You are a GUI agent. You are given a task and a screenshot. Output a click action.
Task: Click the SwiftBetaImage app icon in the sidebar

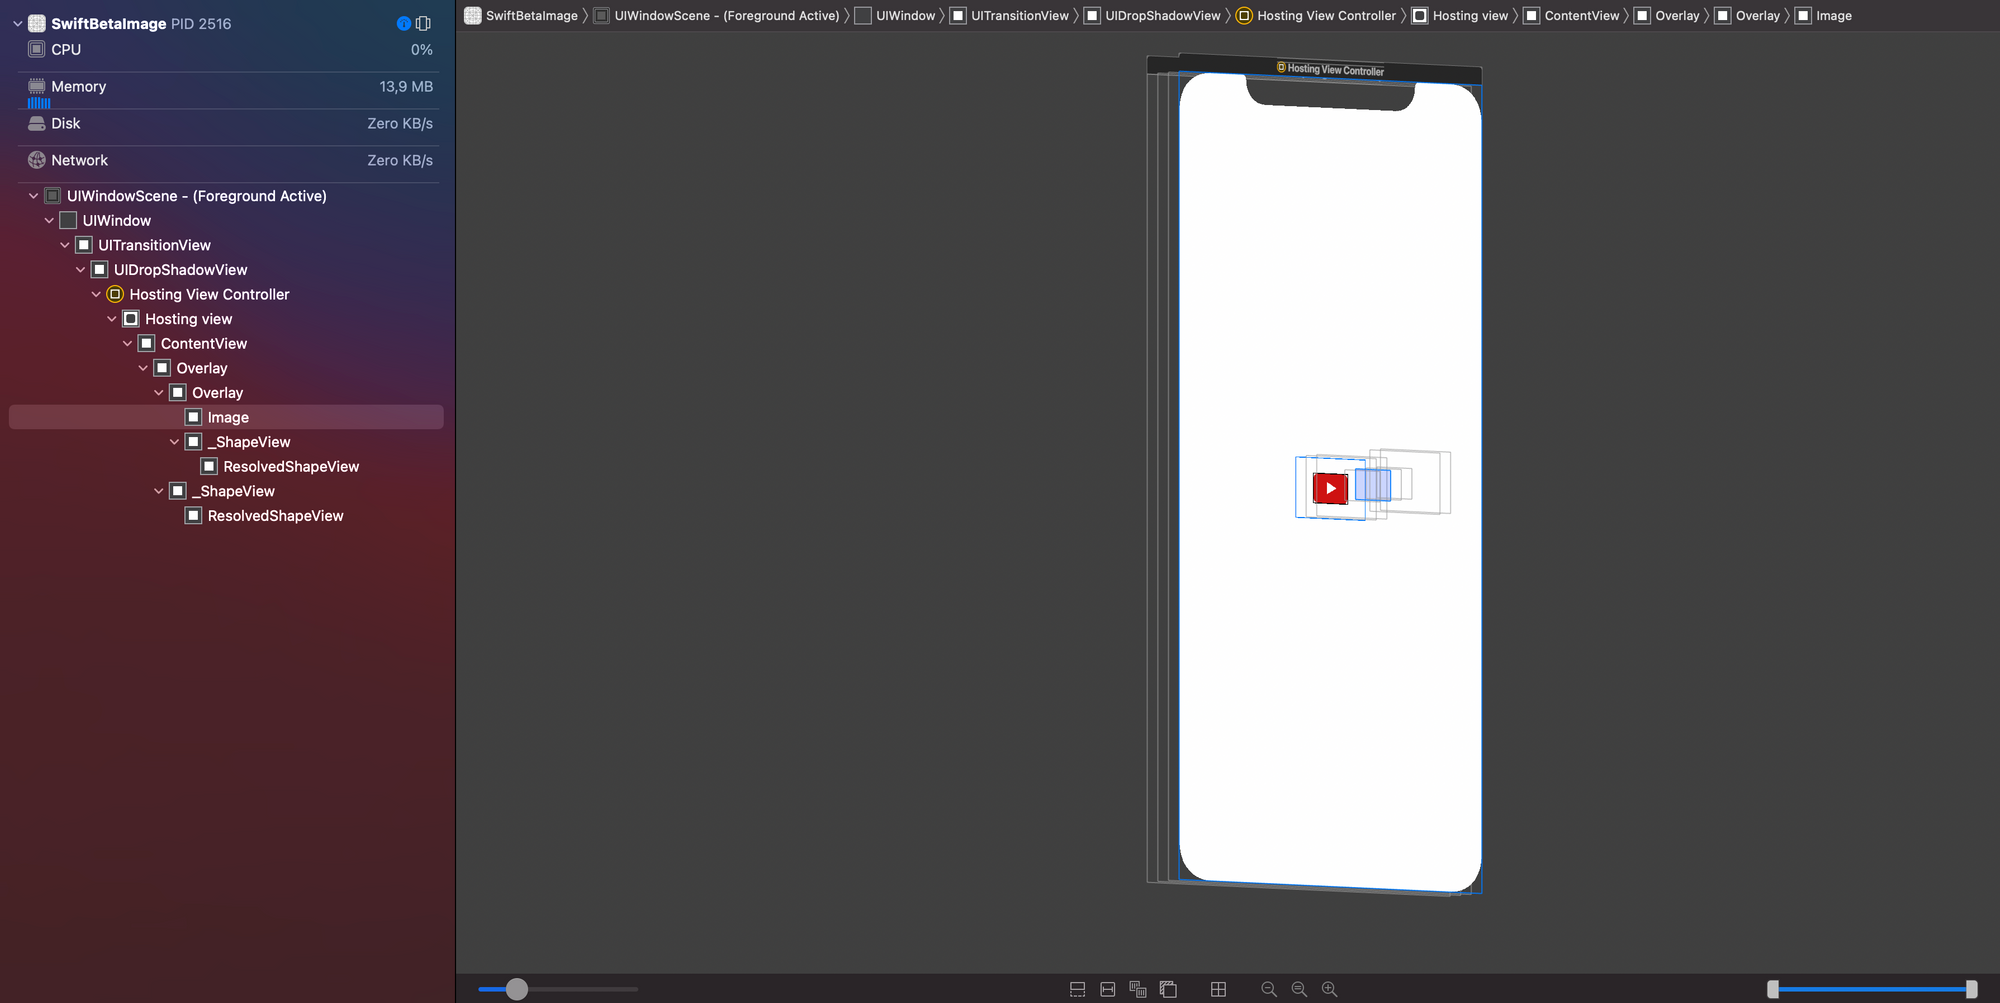(37, 23)
